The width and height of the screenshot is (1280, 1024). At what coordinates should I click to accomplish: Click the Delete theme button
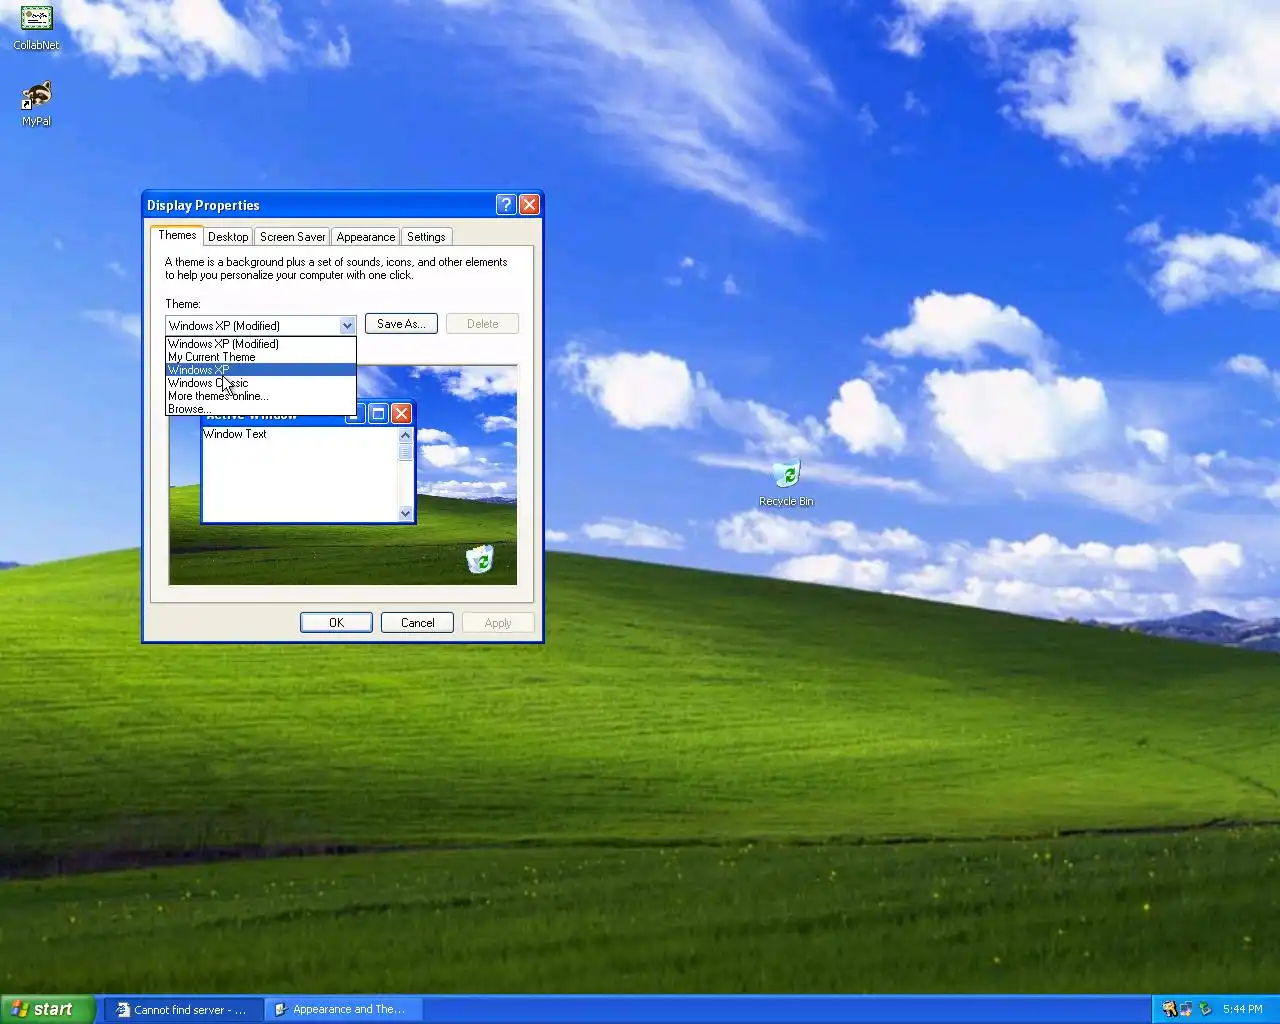coord(482,324)
